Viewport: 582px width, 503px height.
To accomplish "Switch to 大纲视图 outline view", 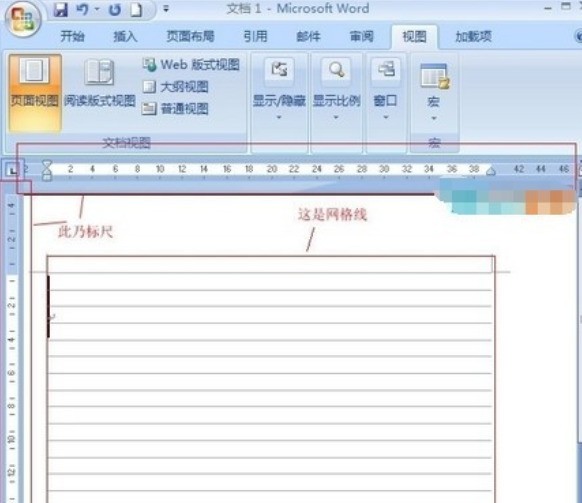I will (176, 87).
